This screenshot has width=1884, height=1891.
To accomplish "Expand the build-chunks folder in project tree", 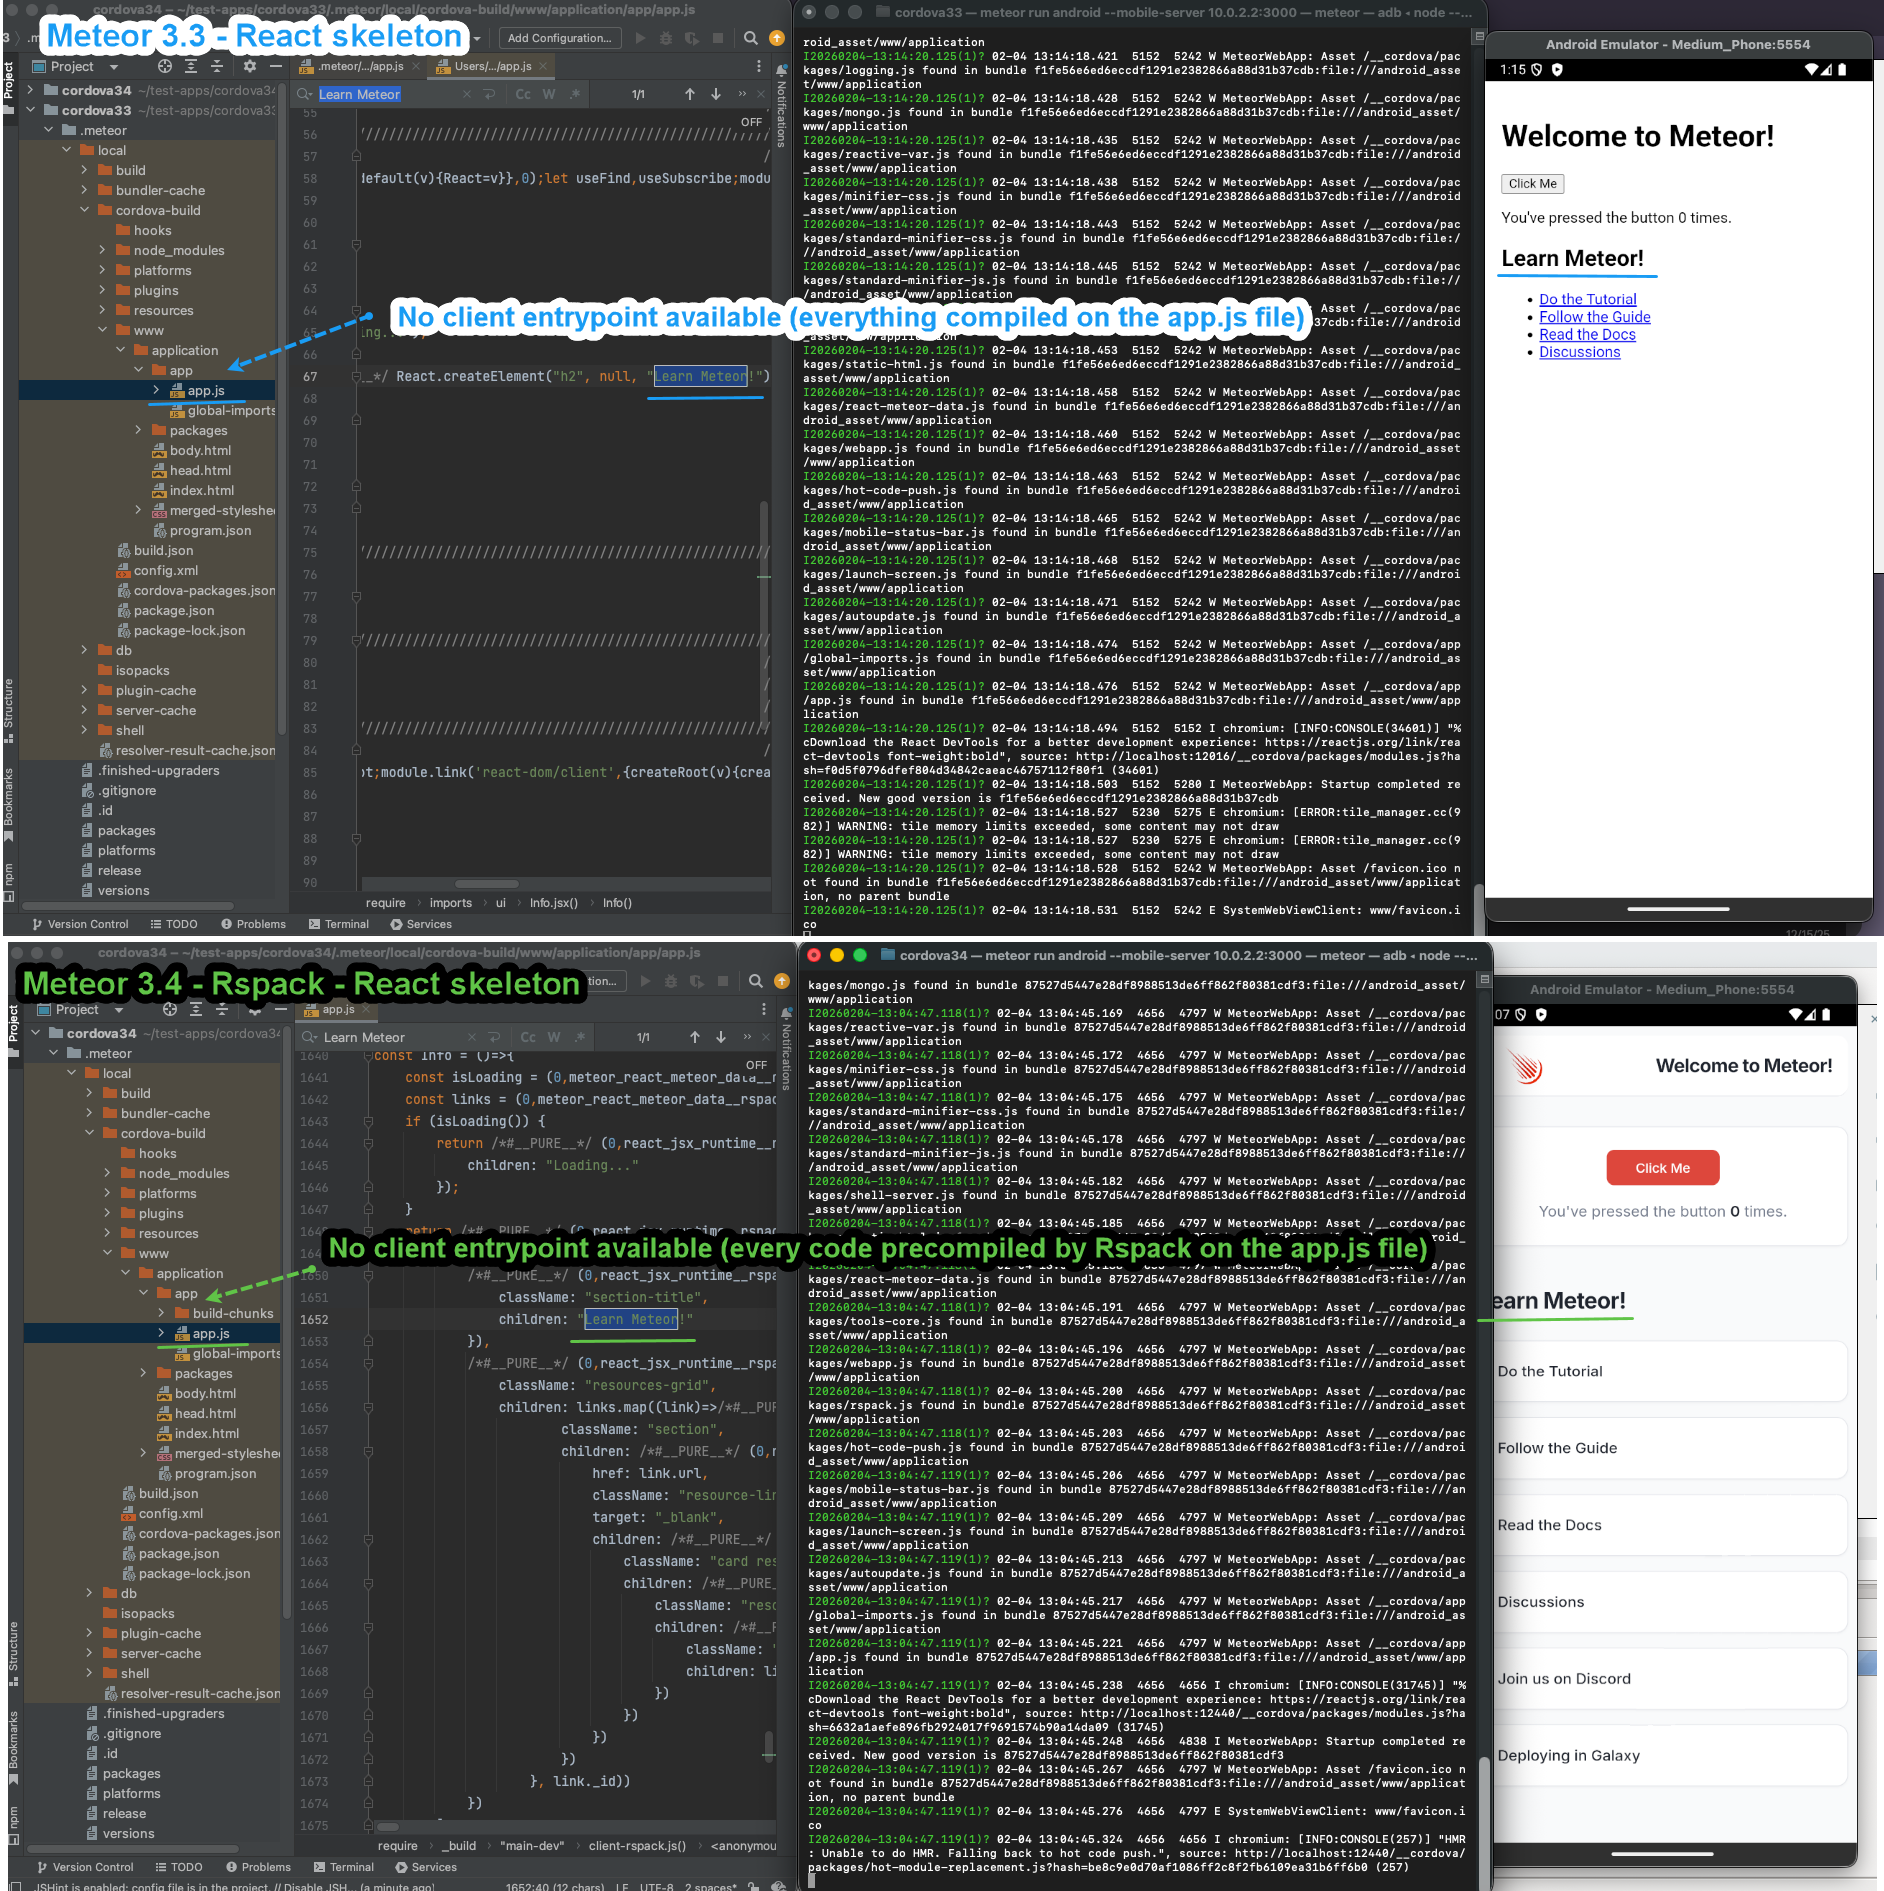I will coord(162,1313).
